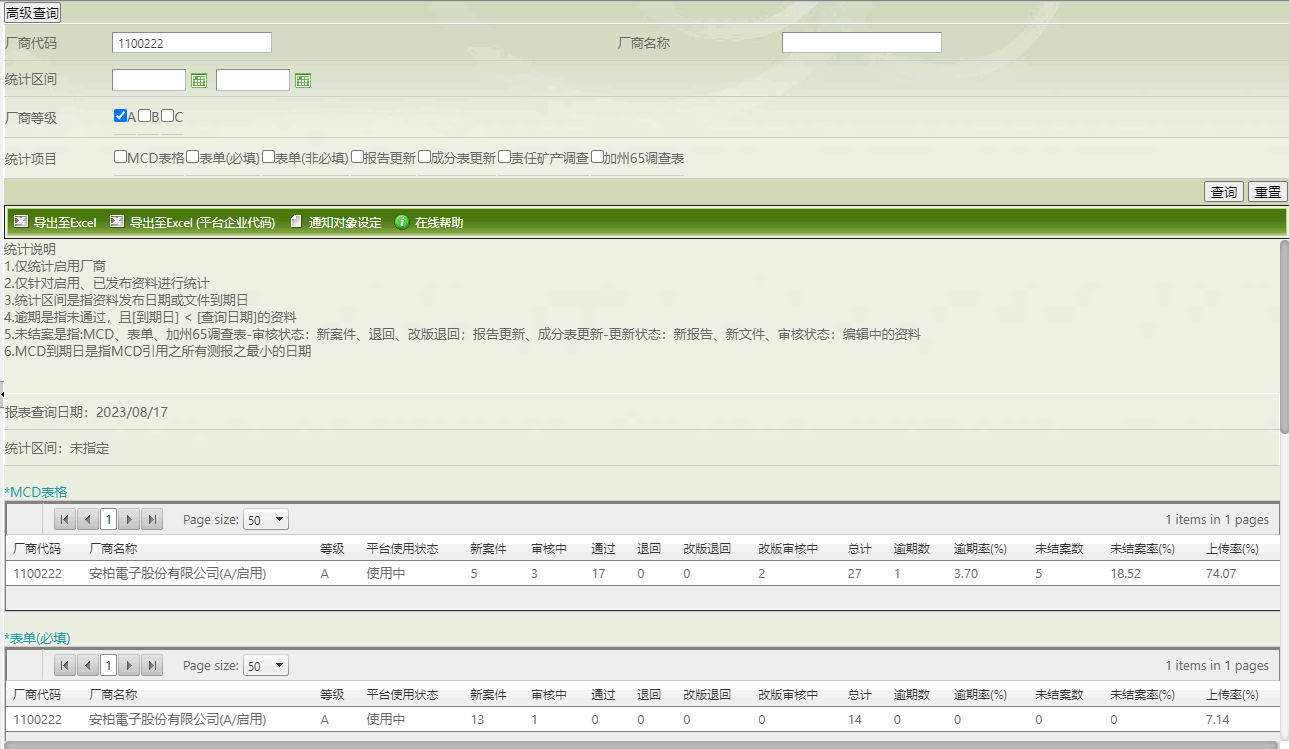Click the left-edge panel collapse arrow
Screen dimensions: 1289x749
coord(2,393)
